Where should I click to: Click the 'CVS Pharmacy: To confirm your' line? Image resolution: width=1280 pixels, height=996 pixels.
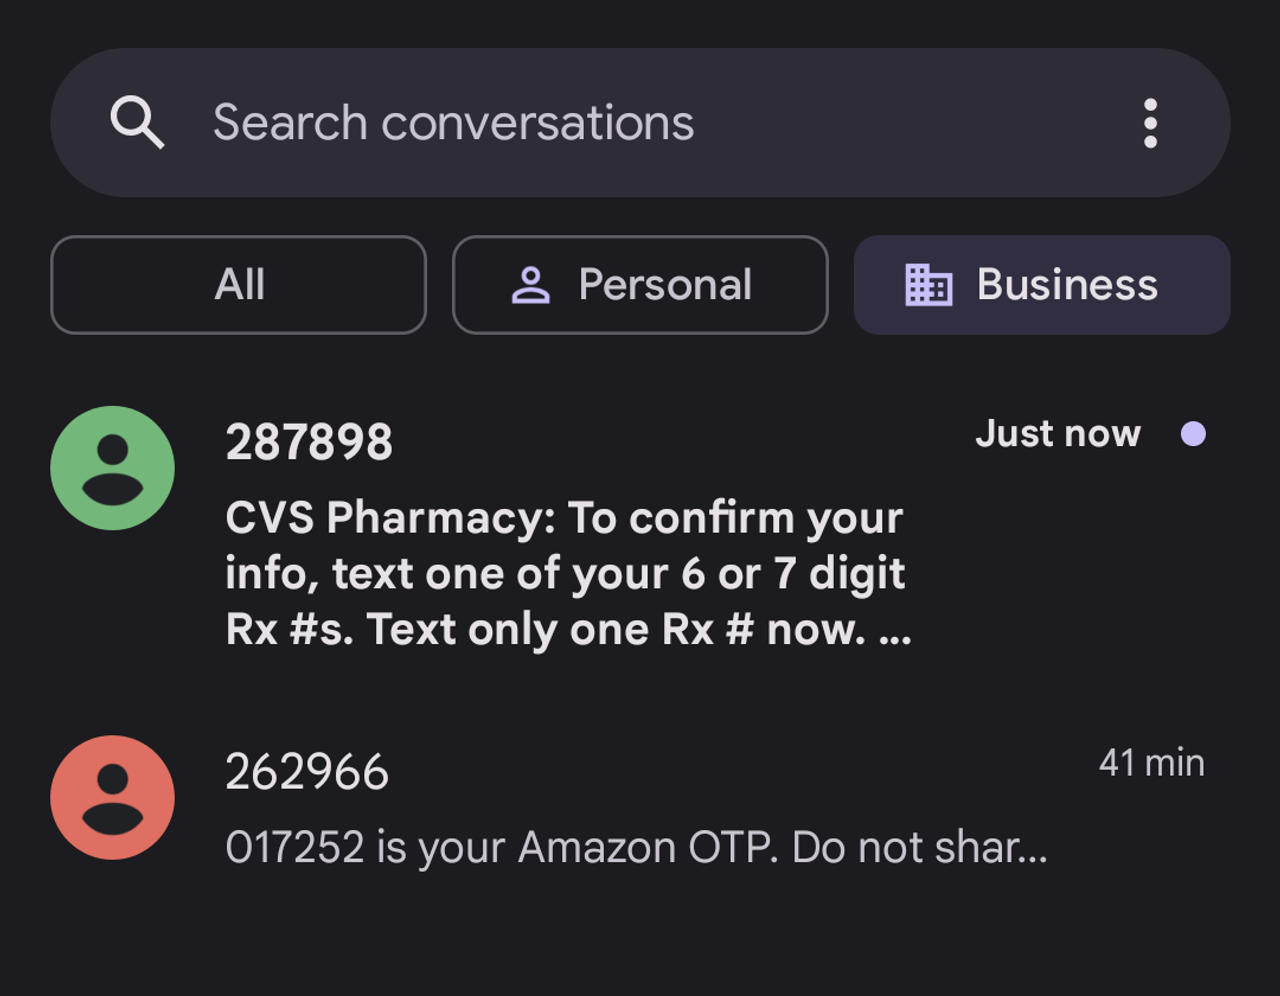pyautogui.click(x=564, y=518)
